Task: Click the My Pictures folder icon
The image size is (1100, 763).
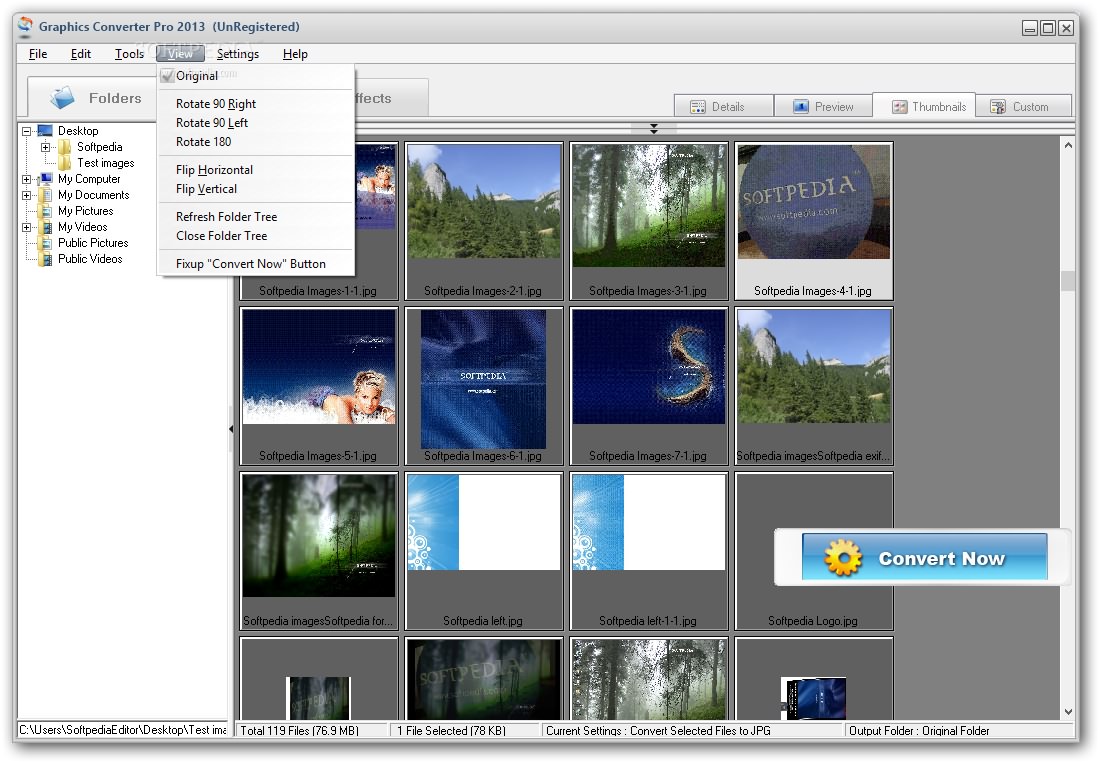Action: pos(46,211)
